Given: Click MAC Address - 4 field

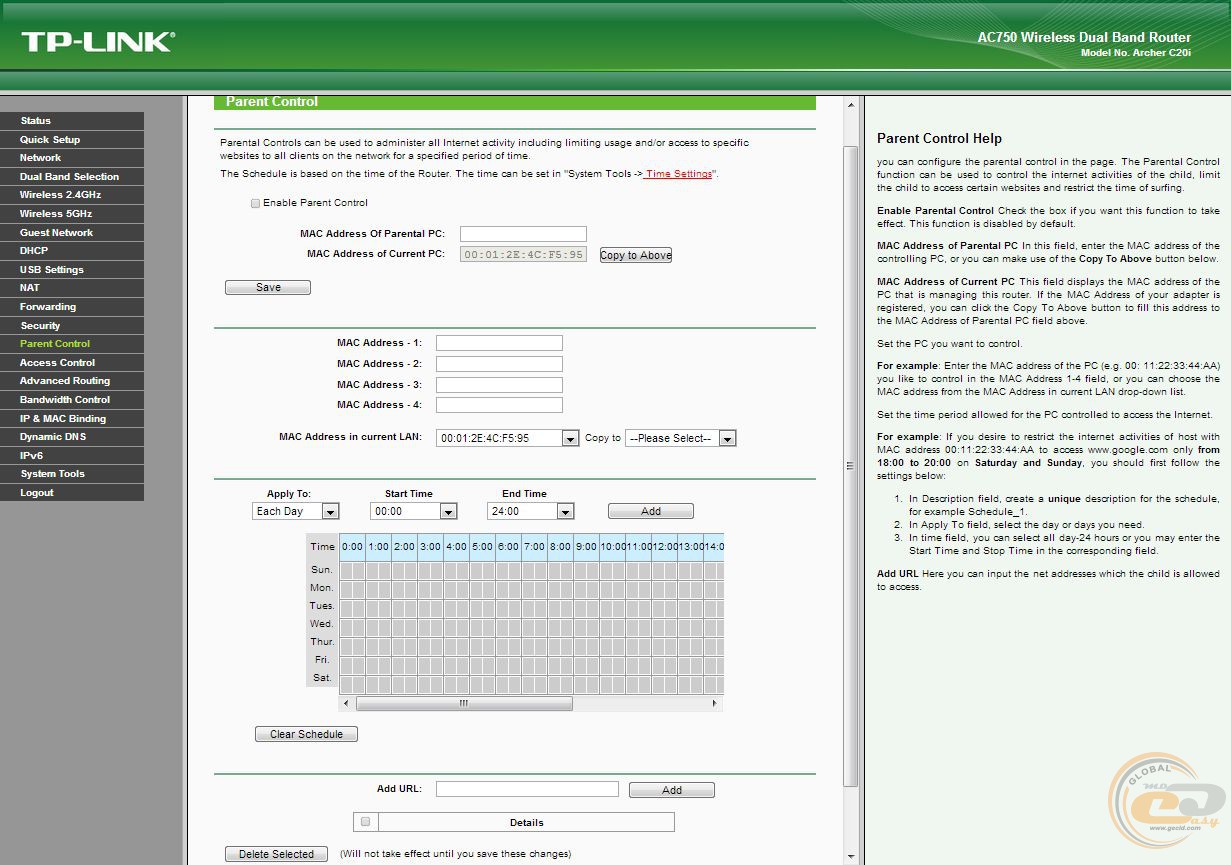Looking at the screenshot, I should click(499, 405).
